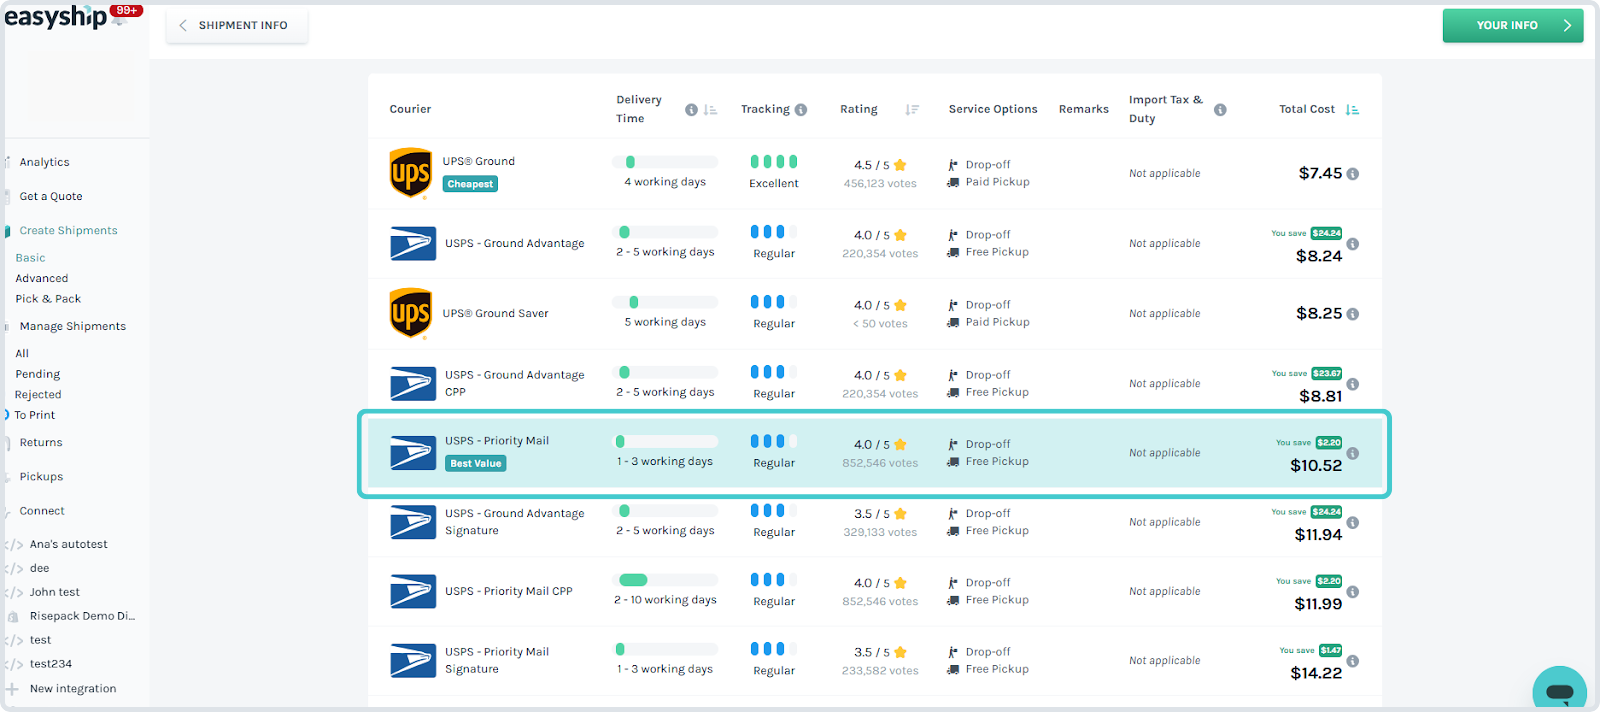
Task: Click the 2 - 10 working days delivery bar
Action: click(665, 580)
